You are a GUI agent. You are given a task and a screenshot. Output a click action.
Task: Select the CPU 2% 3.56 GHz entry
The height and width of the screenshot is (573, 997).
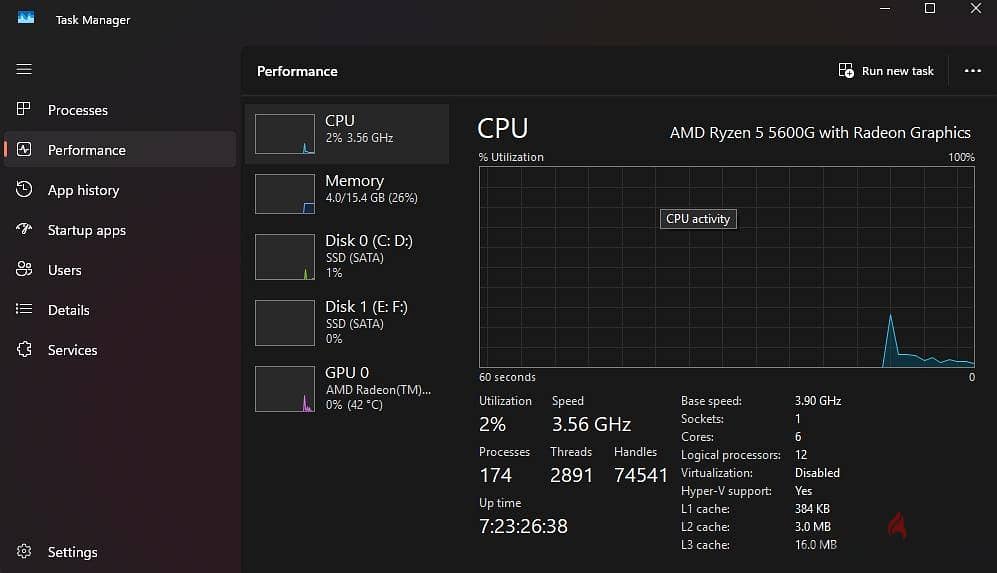click(x=347, y=134)
